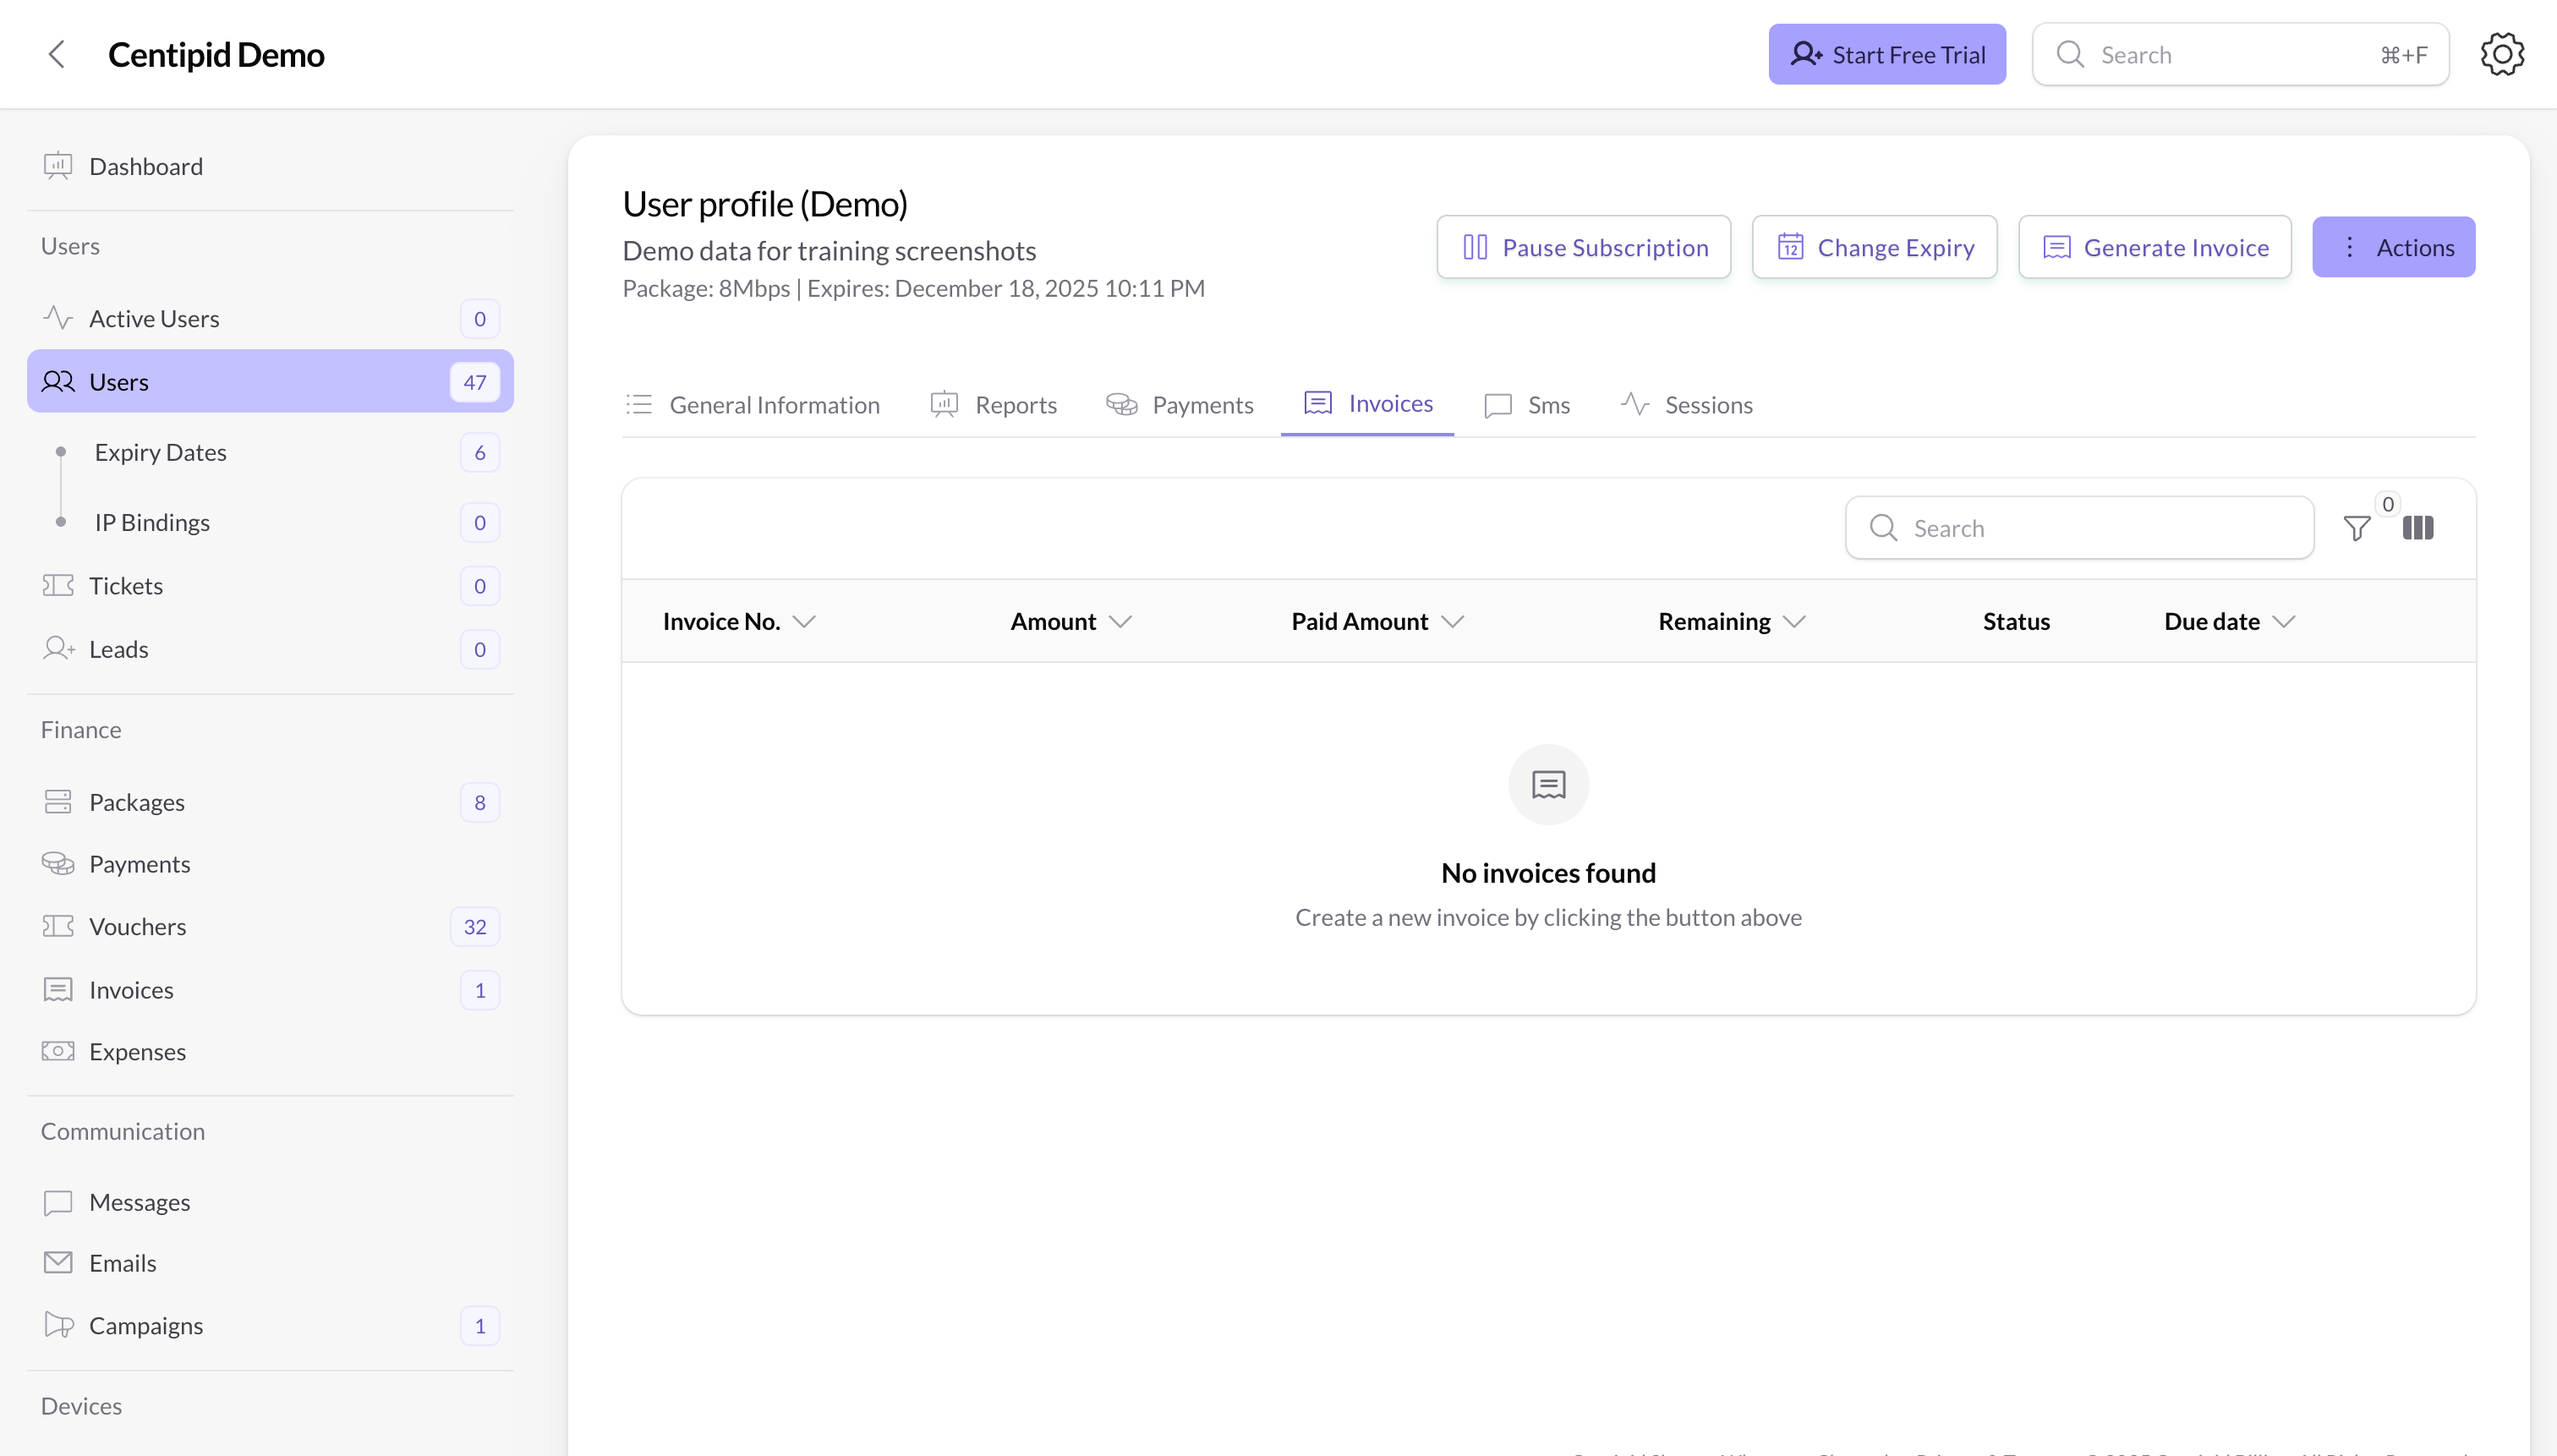Open the Expenses section icon
The image size is (2557, 1456).
click(x=57, y=1051)
